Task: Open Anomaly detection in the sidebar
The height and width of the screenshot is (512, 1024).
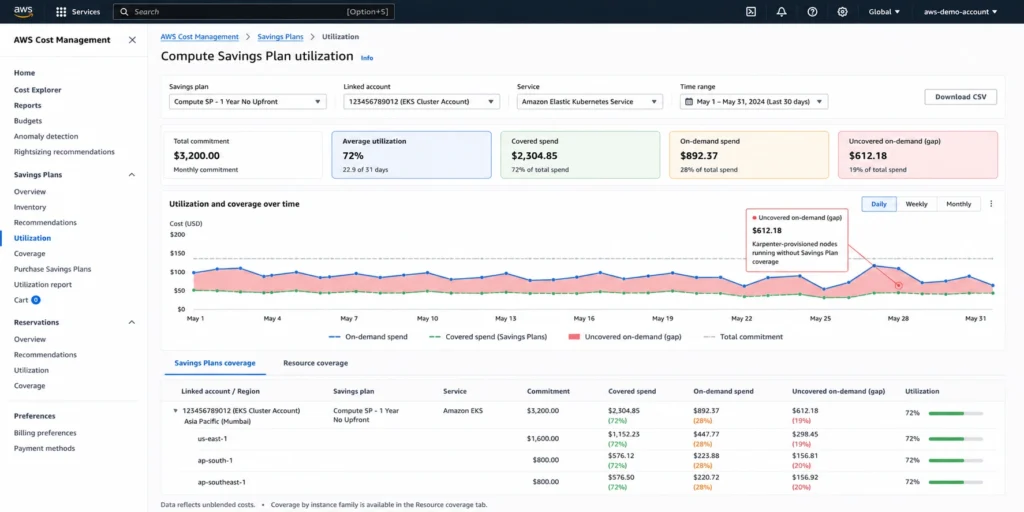Action: tap(46, 136)
